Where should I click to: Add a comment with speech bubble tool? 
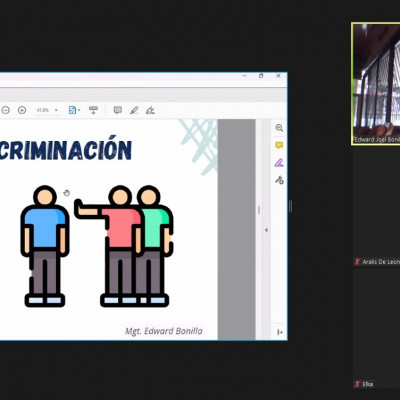click(x=118, y=110)
